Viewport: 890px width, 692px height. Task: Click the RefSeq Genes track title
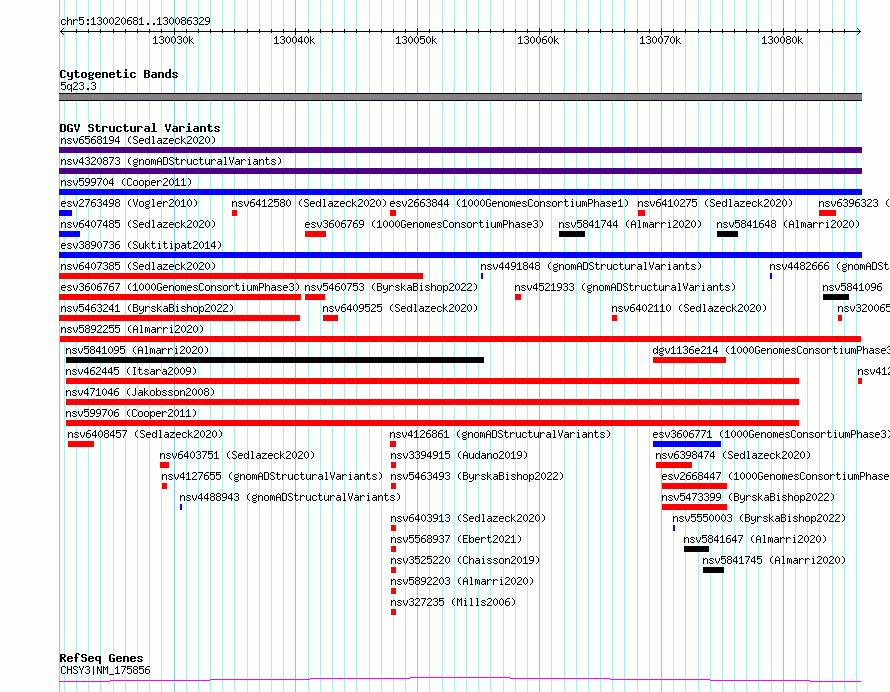(101, 659)
